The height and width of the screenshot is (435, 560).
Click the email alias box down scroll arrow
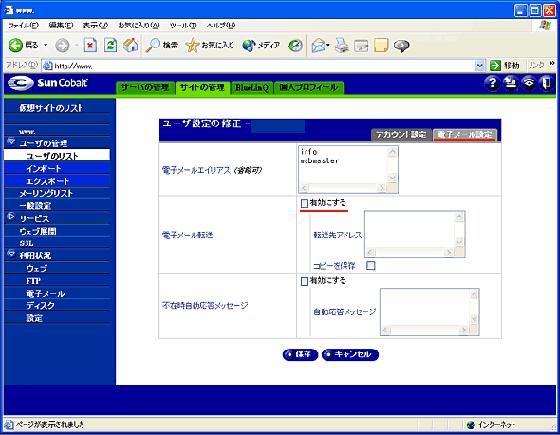click(x=392, y=178)
